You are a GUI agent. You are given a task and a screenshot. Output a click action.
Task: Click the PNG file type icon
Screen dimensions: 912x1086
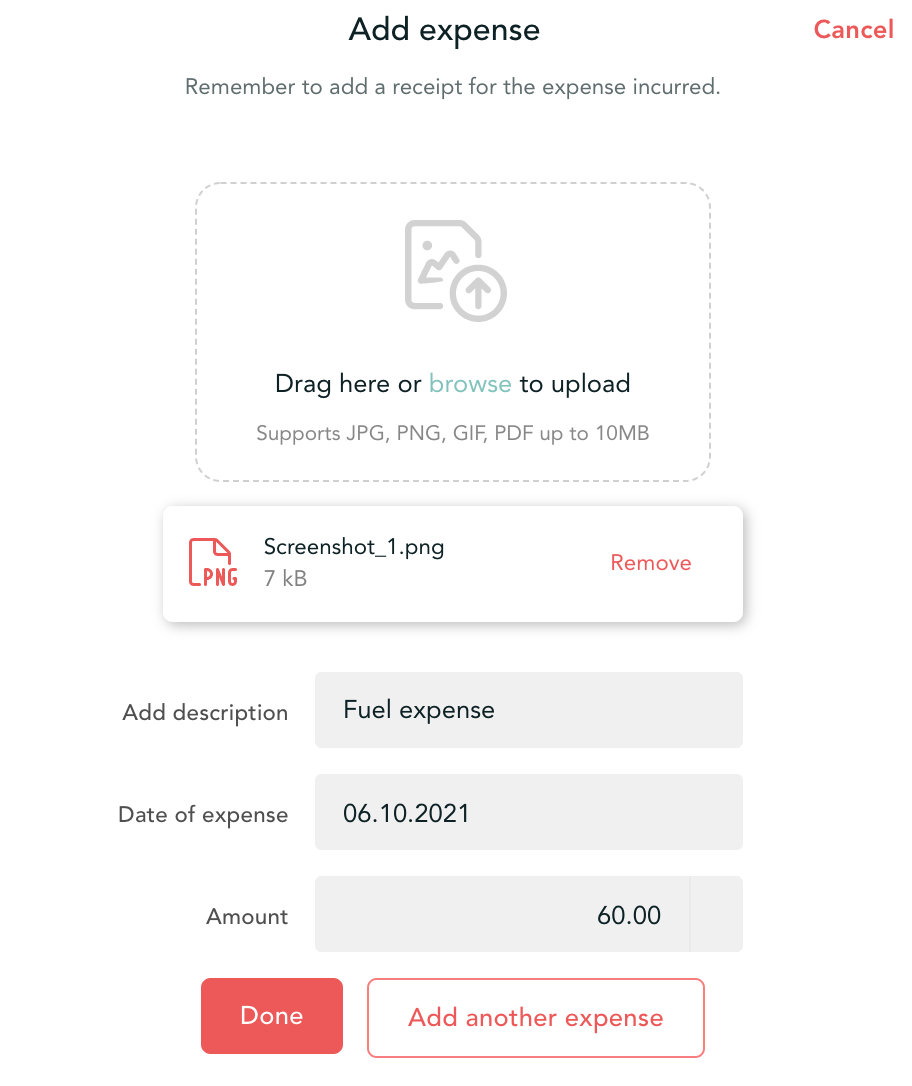point(212,563)
